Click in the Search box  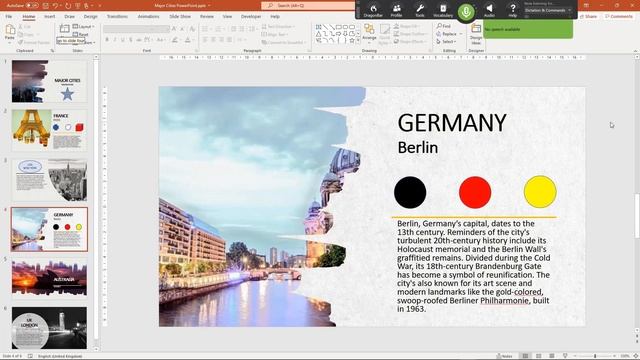click(308, 5)
